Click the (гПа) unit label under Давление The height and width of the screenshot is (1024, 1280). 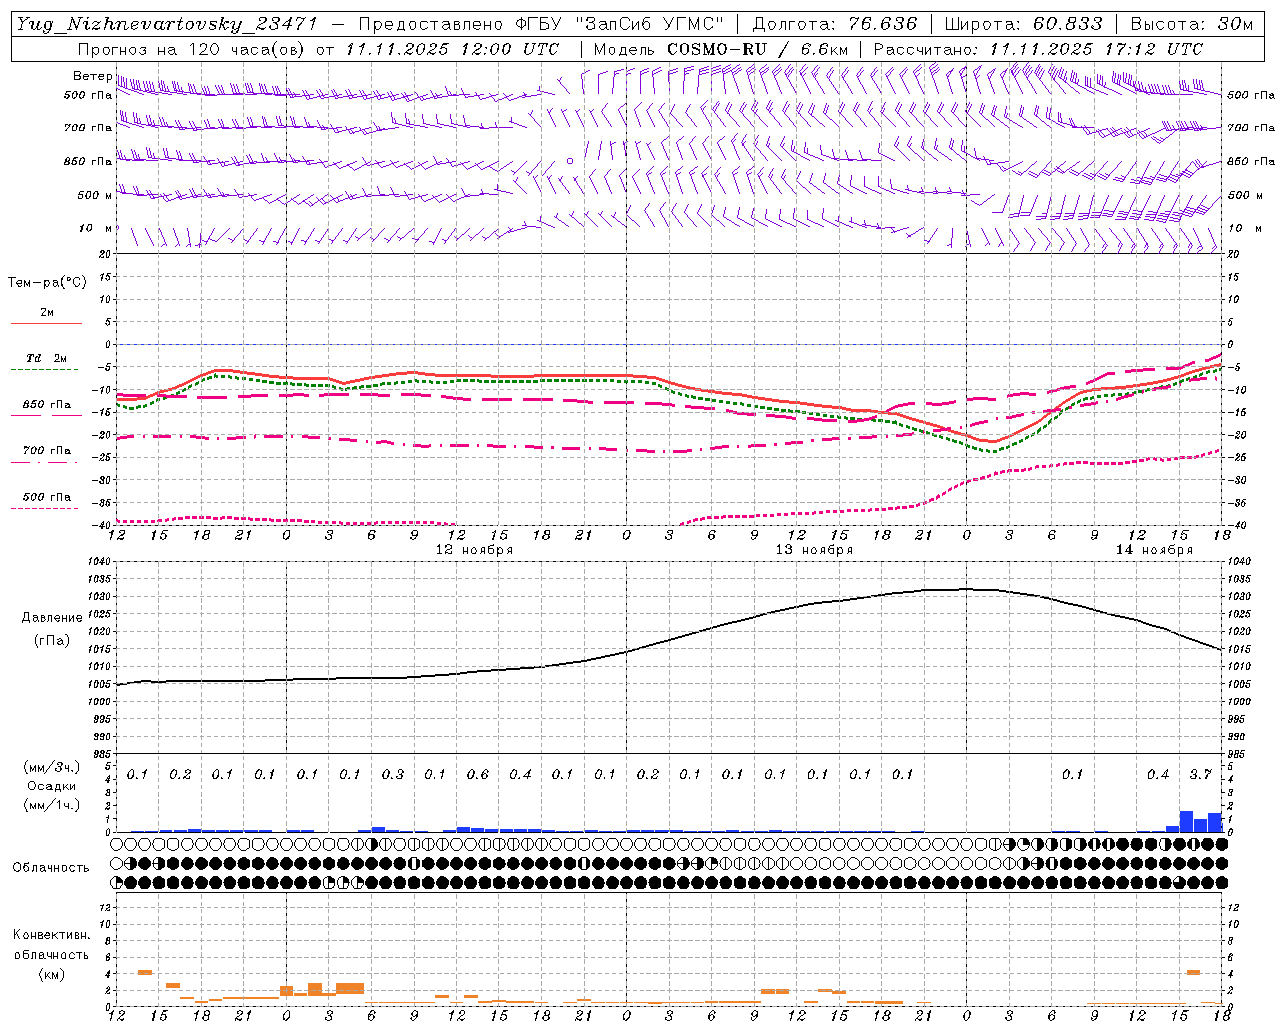(x=52, y=640)
